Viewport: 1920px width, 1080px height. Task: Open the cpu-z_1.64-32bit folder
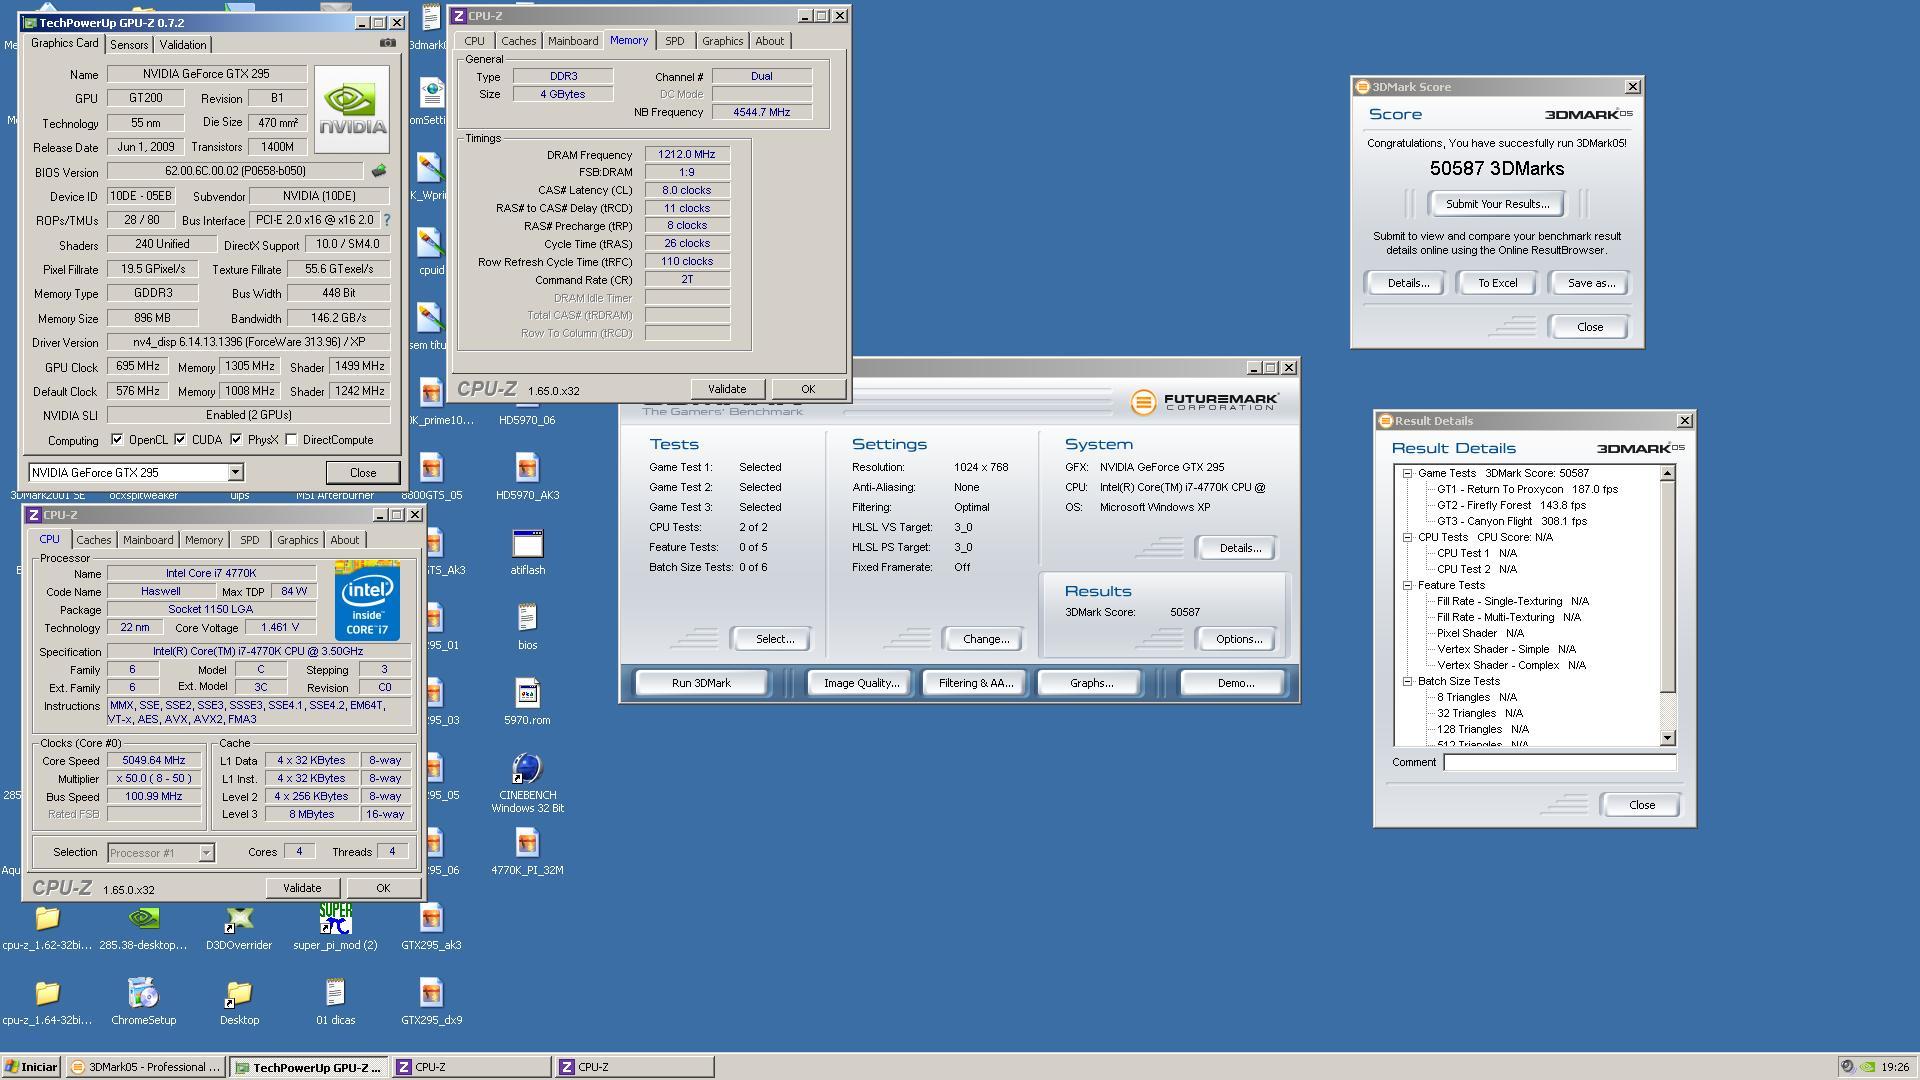(47, 1001)
